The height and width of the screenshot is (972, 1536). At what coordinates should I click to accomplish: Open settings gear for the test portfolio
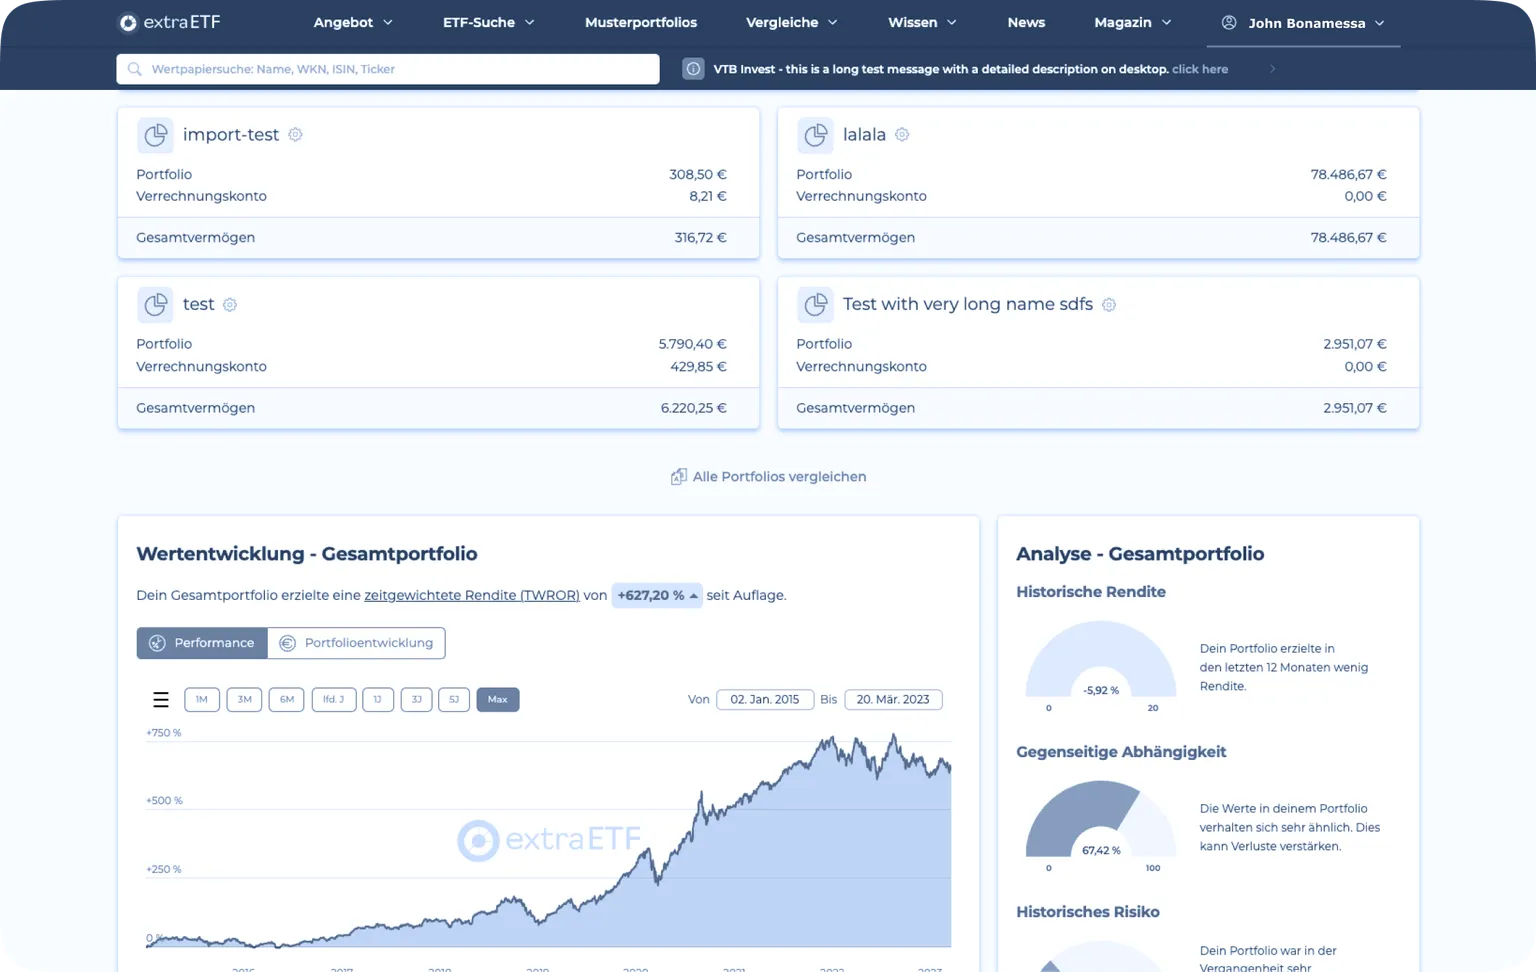click(230, 305)
